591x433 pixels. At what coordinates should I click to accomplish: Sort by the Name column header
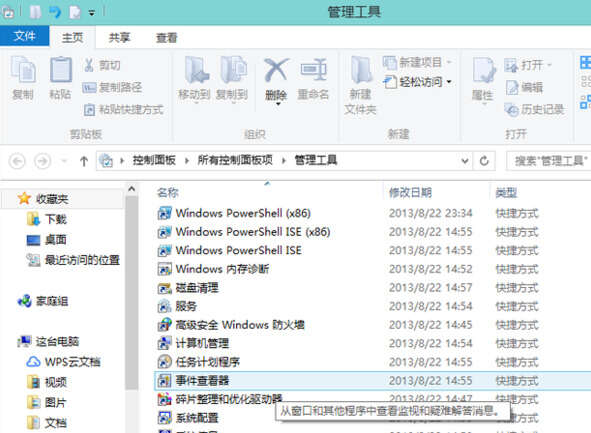[168, 193]
